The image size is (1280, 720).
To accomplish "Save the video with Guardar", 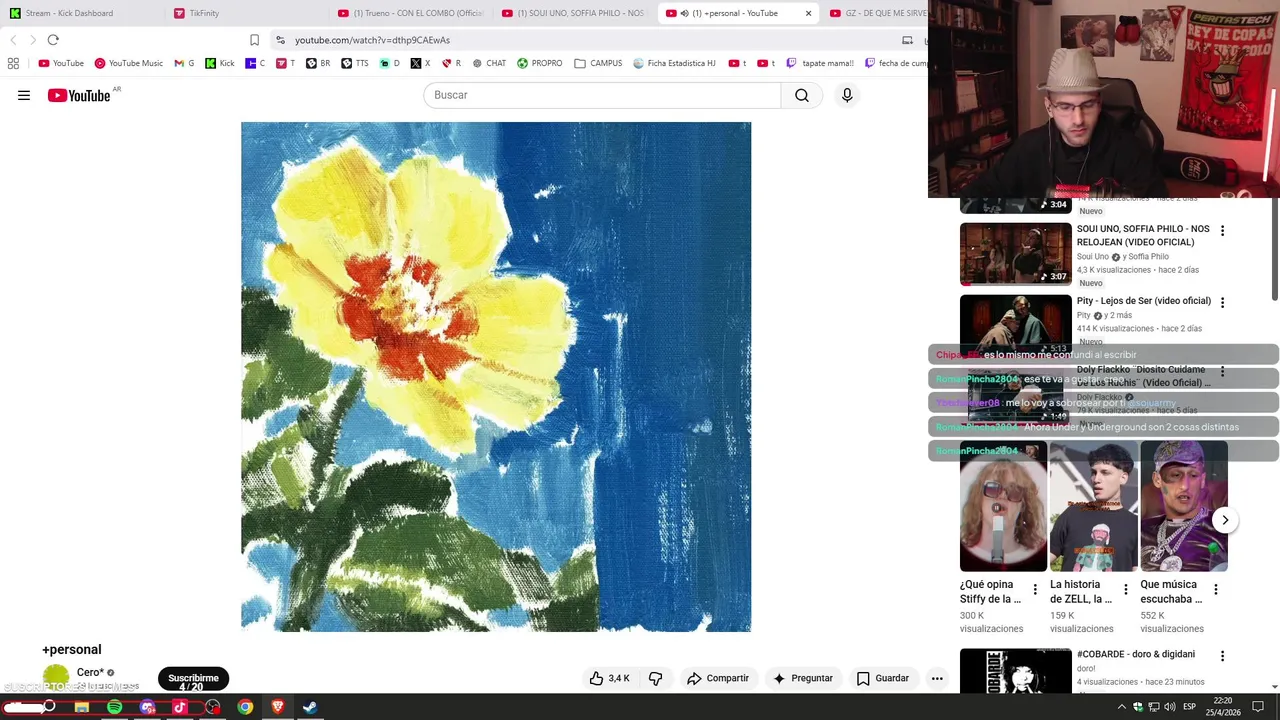I will pyautogui.click(x=883, y=678).
